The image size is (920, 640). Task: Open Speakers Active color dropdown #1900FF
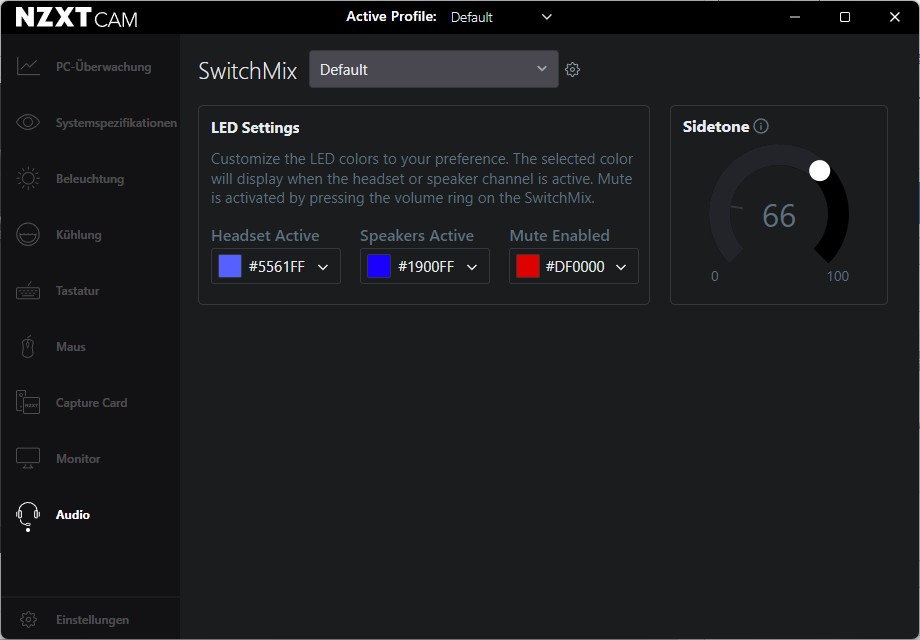425,266
